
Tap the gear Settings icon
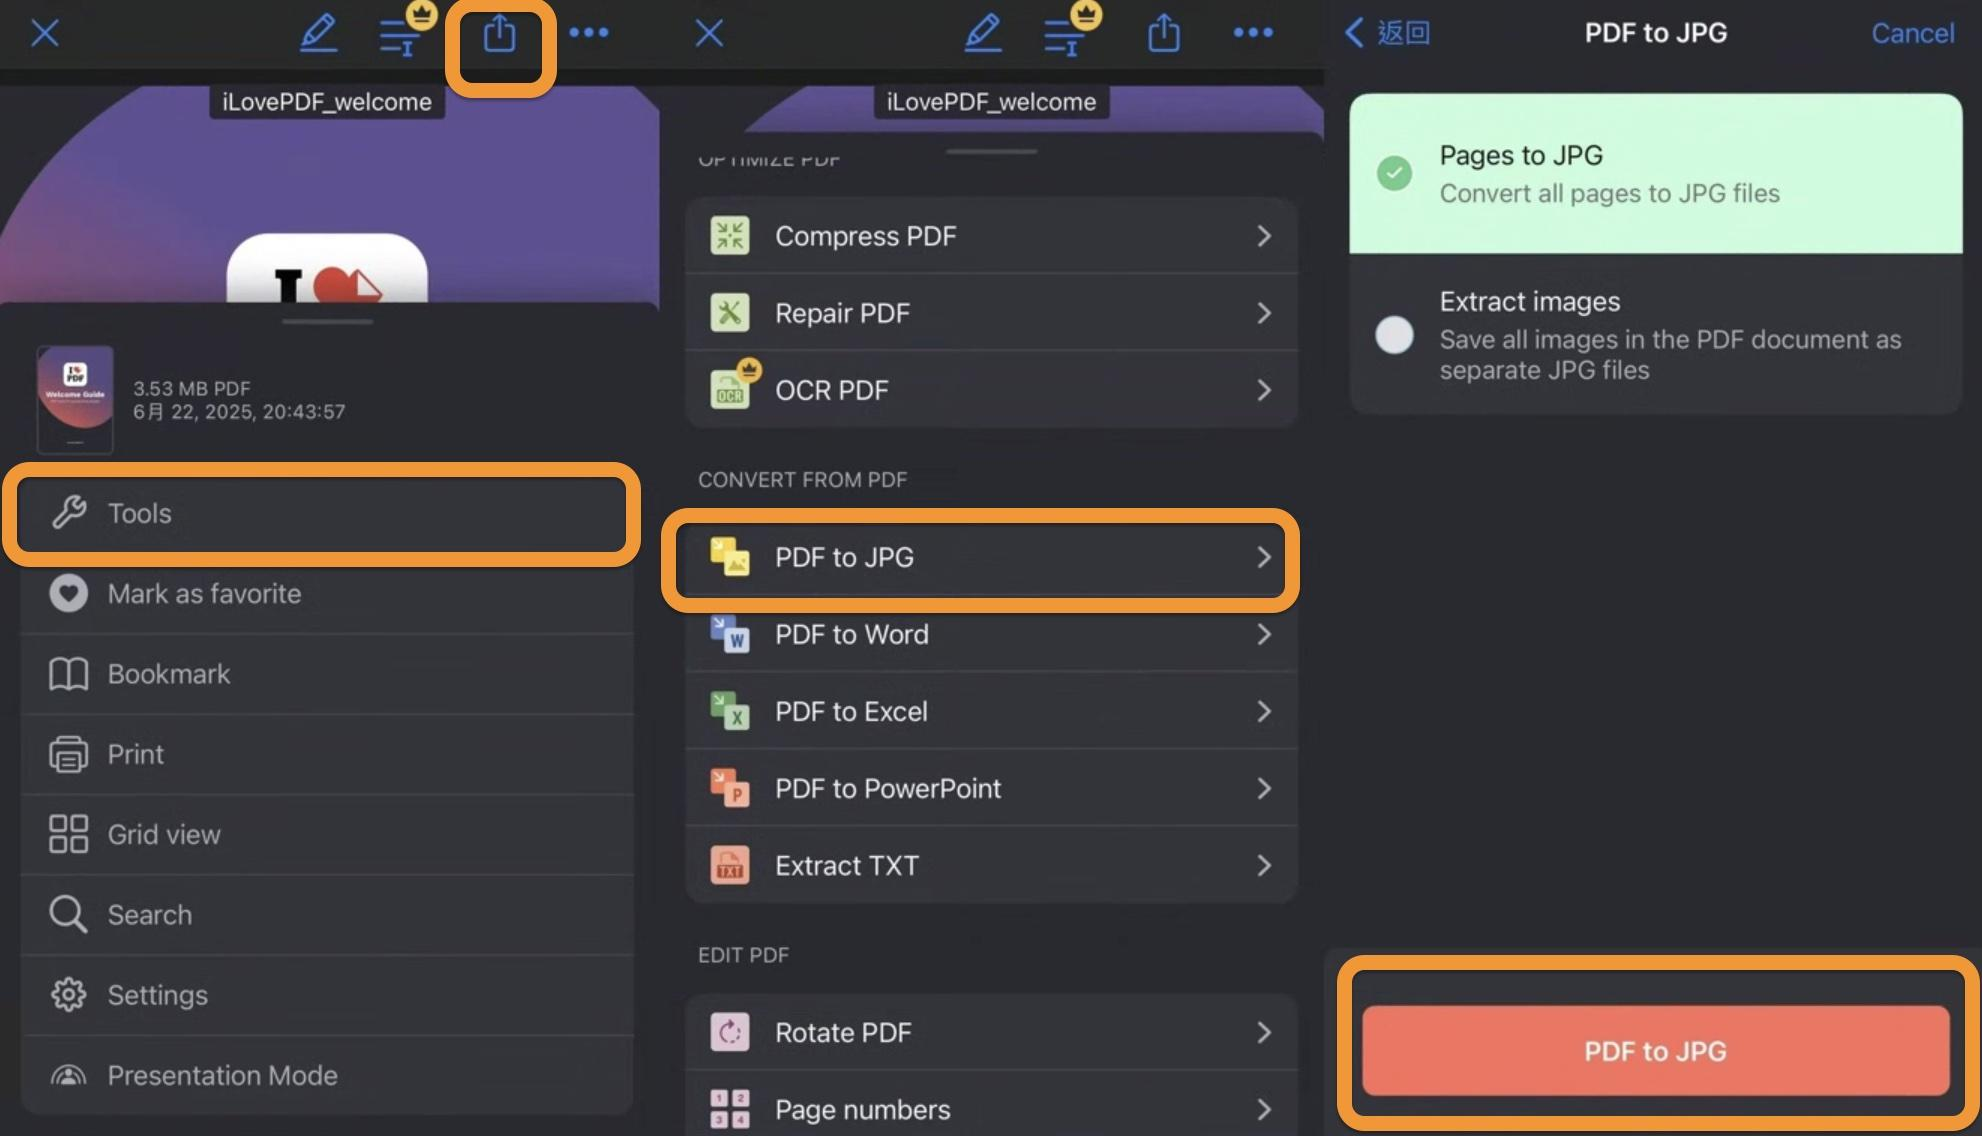point(69,995)
